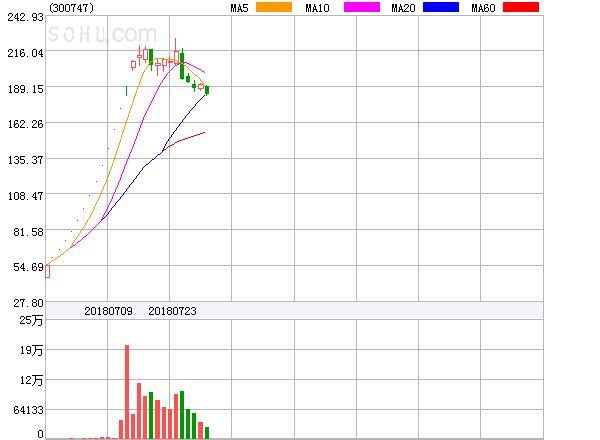Viewport: 600px width, 440px height.
Task: Click the orange MA5 legend swatch
Action: pos(274,7)
